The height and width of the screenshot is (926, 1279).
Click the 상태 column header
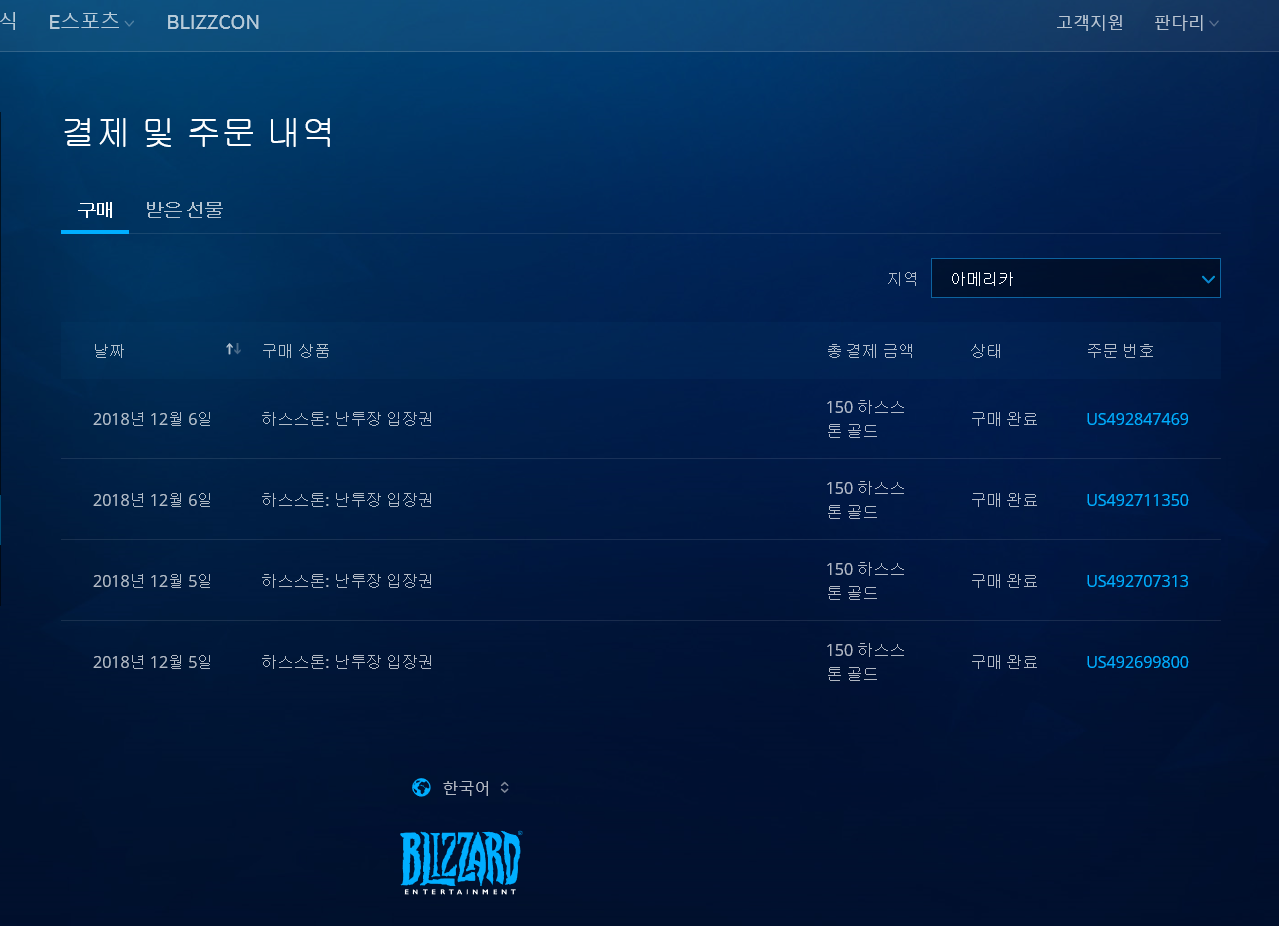point(986,350)
